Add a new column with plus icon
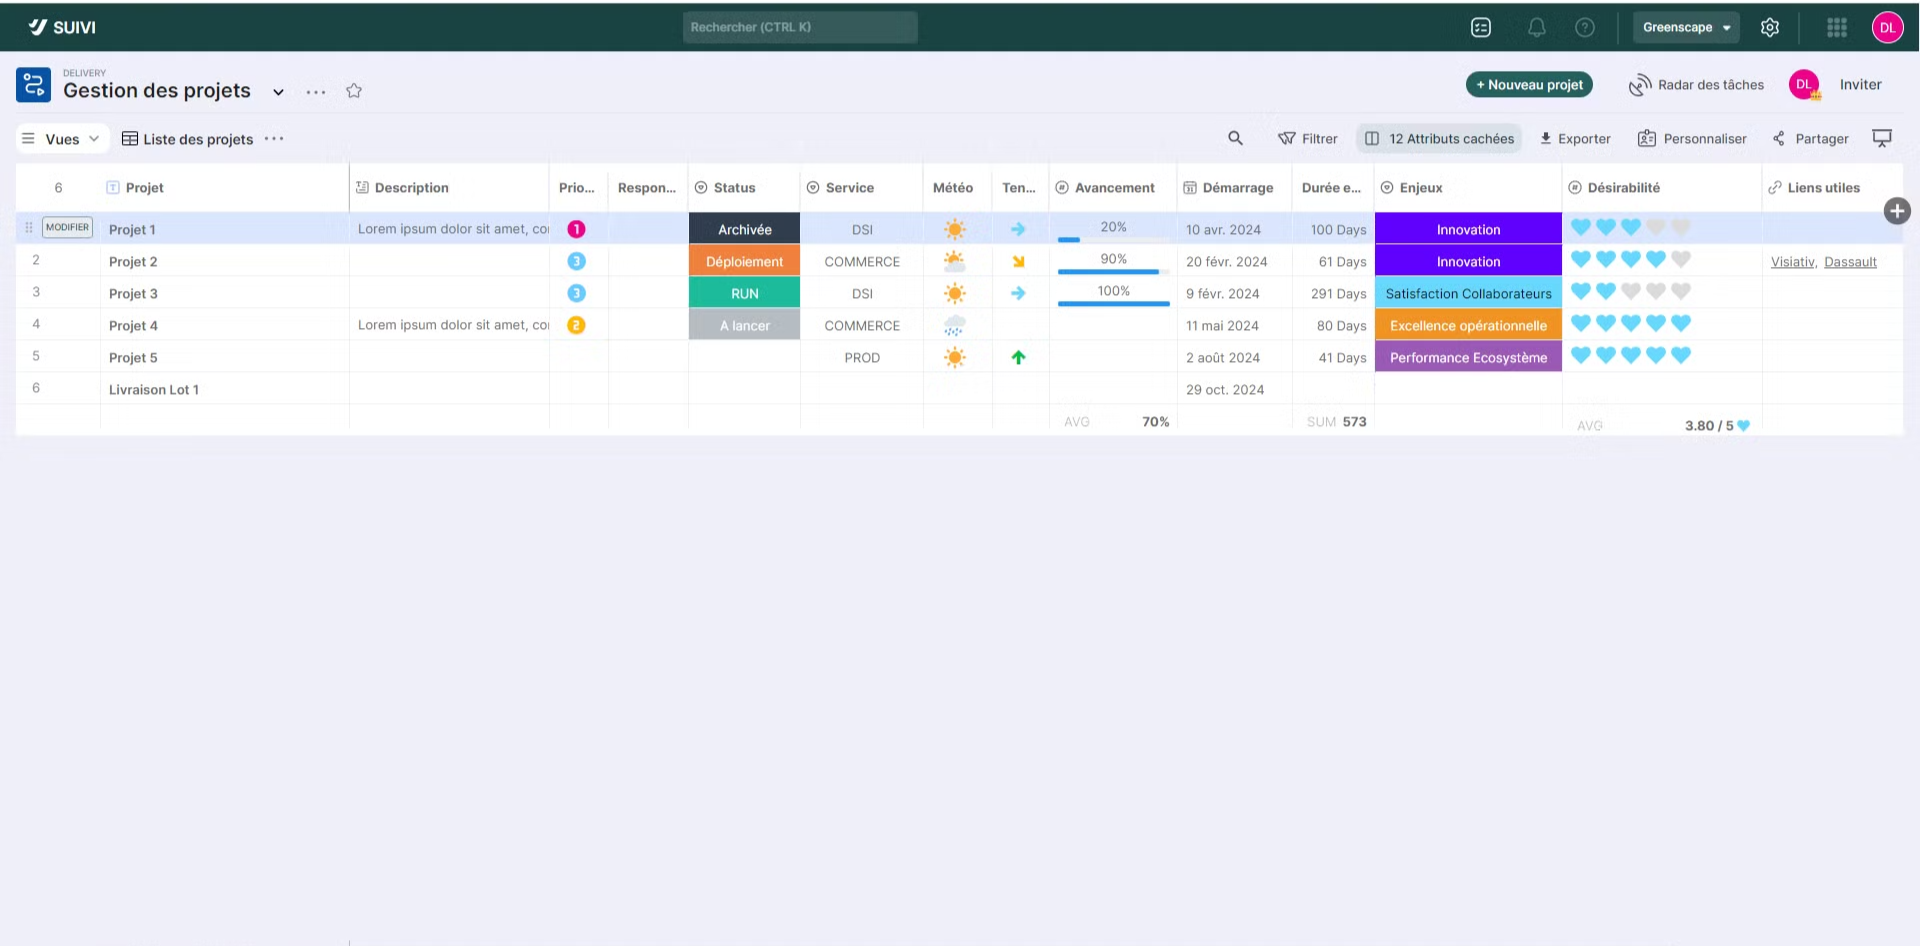The width and height of the screenshot is (1920, 946). click(1896, 211)
